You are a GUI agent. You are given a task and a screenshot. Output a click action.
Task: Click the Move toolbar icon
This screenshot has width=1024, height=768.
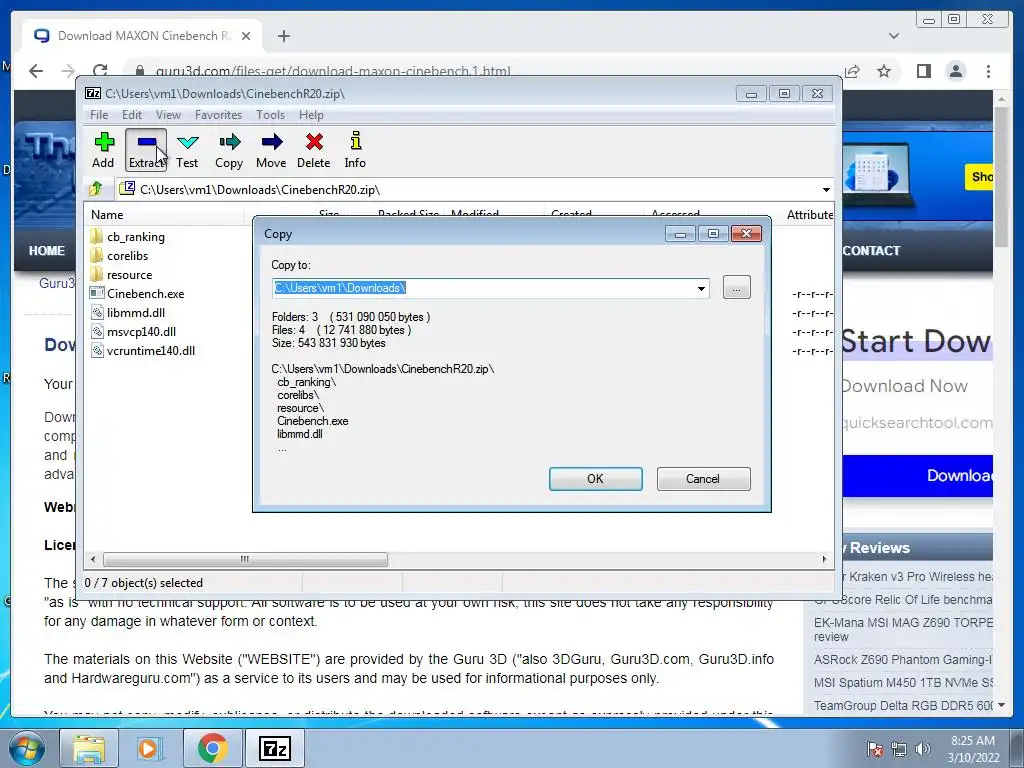pyautogui.click(x=271, y=150)
